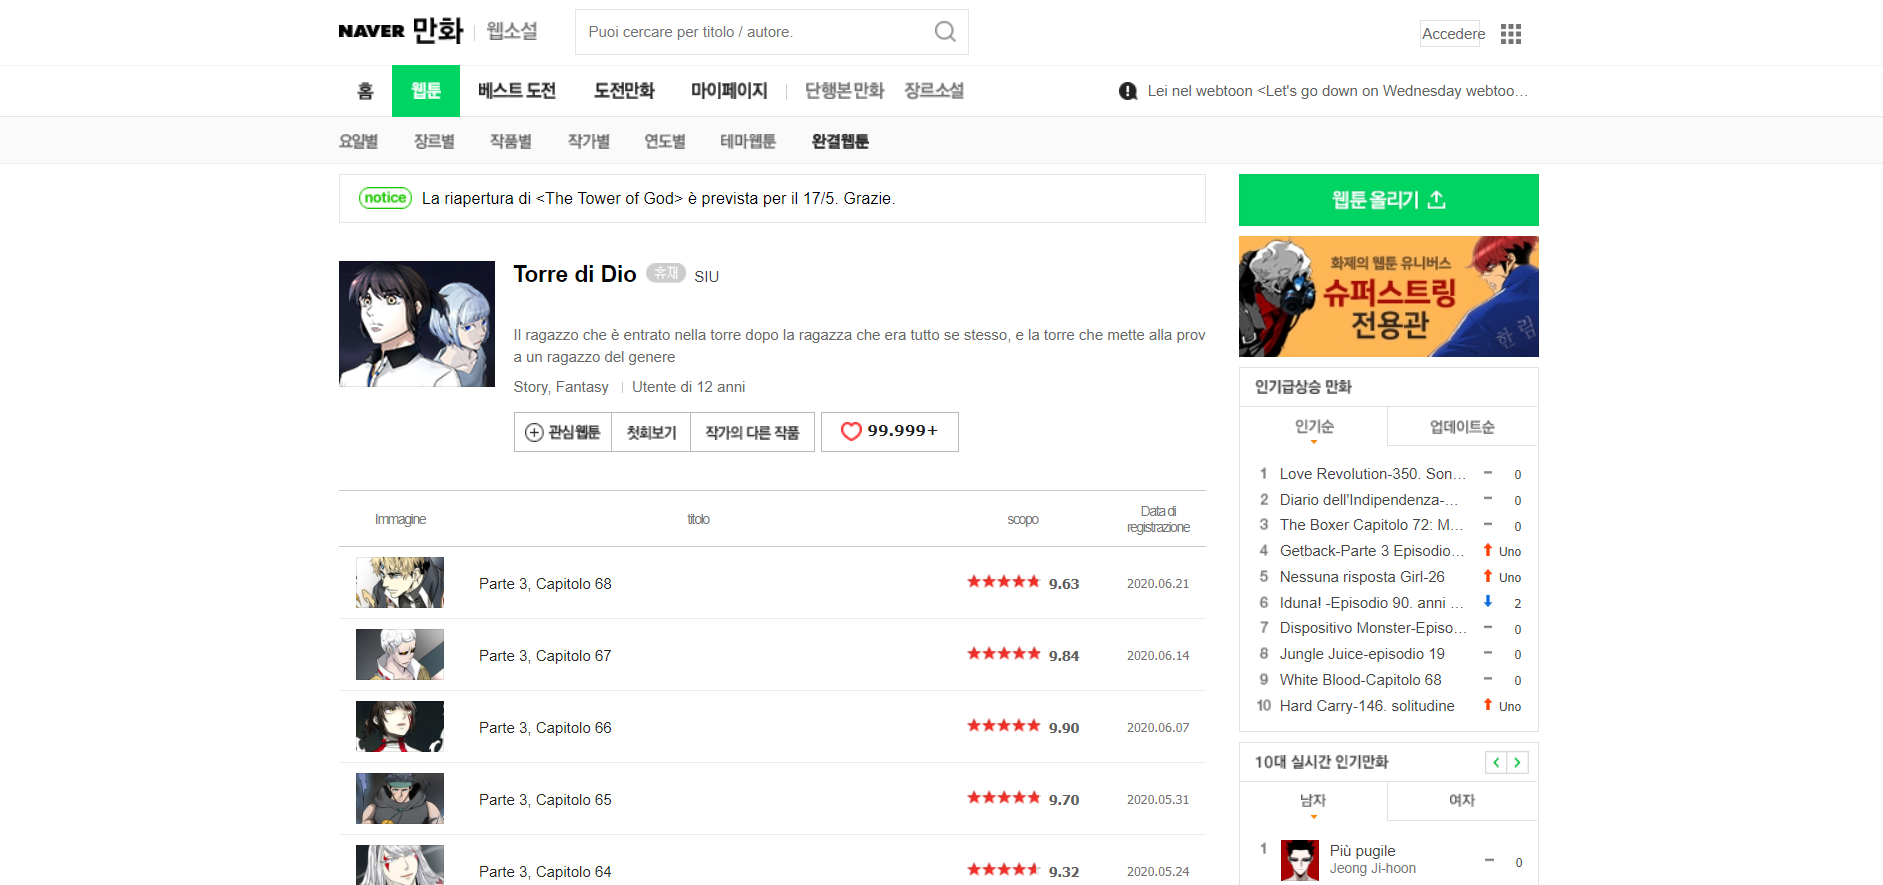The height and width of the screenshot is (885, 1883).
Task: Switch to 업데이트순 tab
Action: 1462,427
